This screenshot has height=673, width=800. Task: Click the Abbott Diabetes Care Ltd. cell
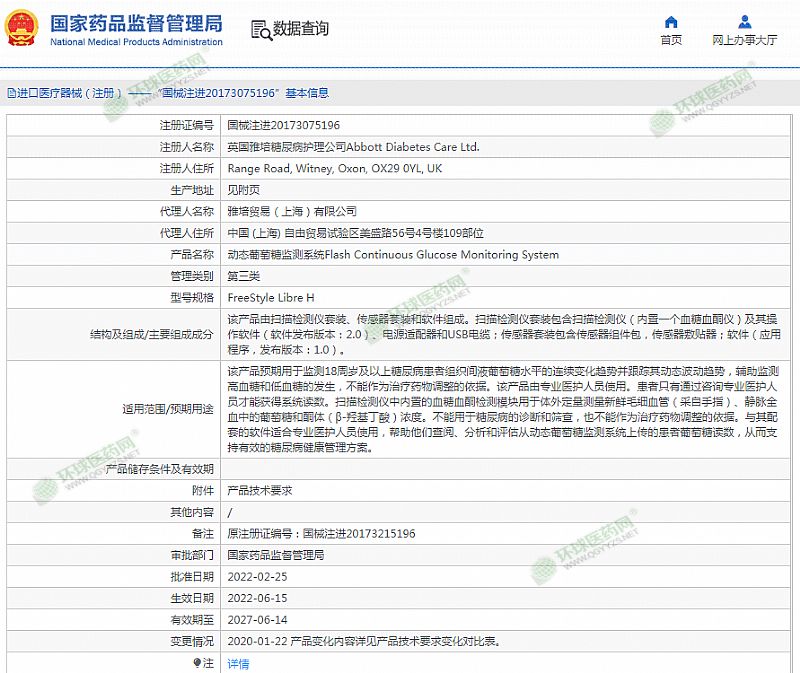353,147
